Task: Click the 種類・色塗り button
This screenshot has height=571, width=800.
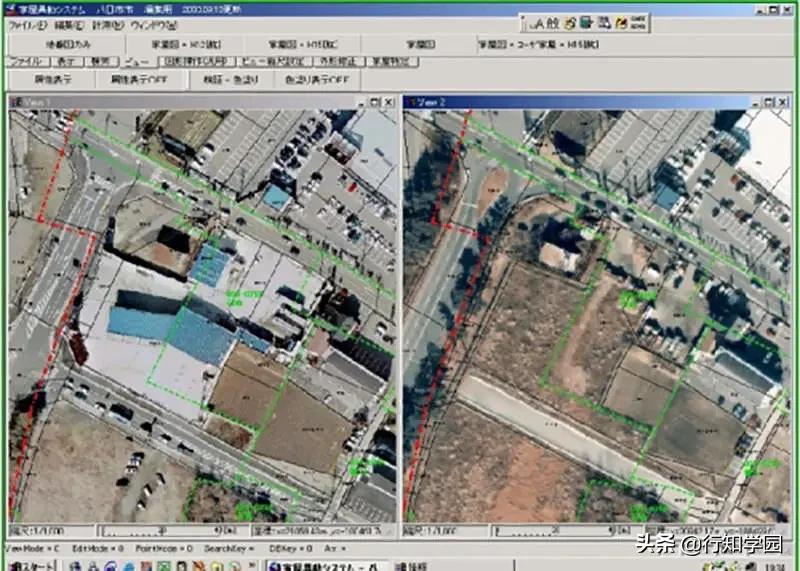Action: (x=231, y=80)
